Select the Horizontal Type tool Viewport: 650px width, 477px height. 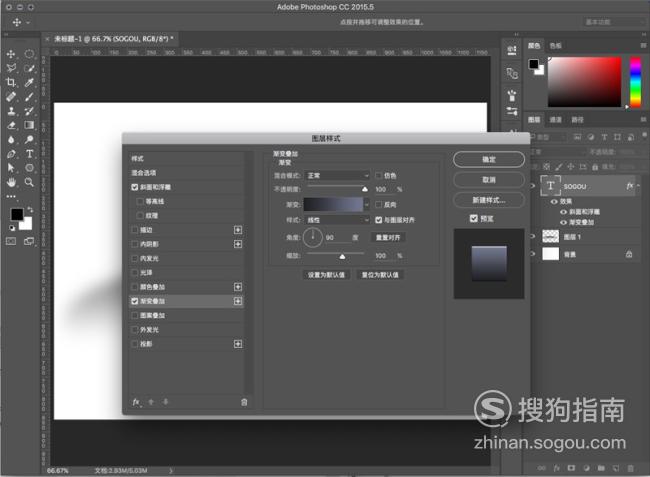point(29,154)
